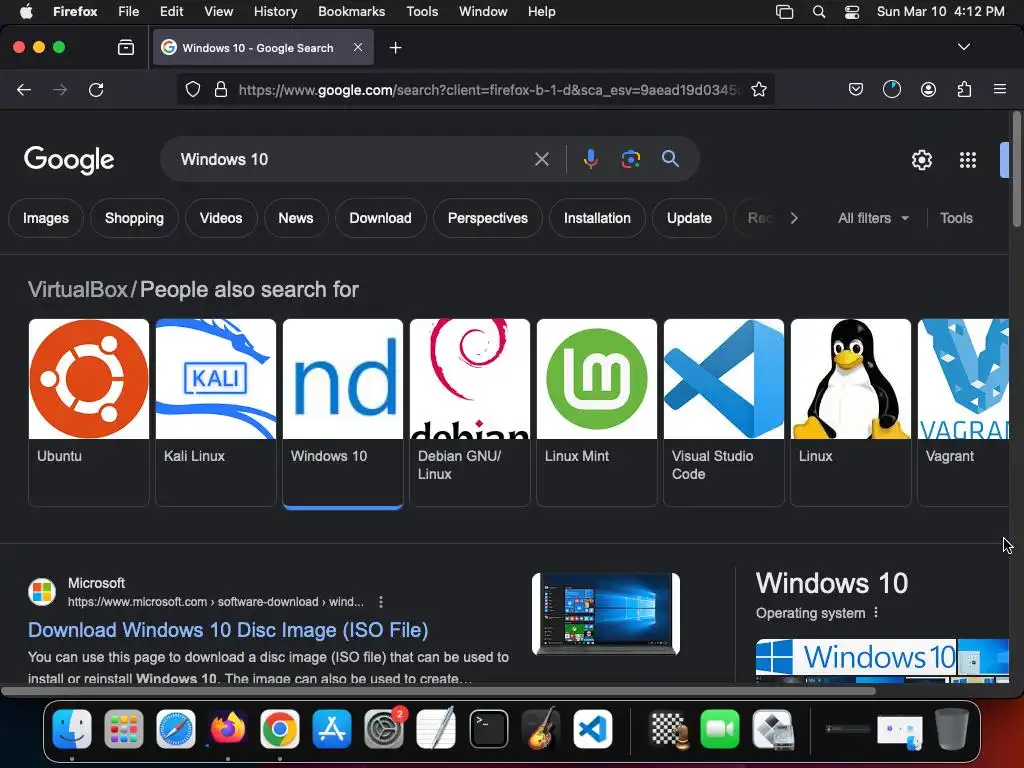
Task: Search by image with Google Lens
Action: tap(630, 159)
